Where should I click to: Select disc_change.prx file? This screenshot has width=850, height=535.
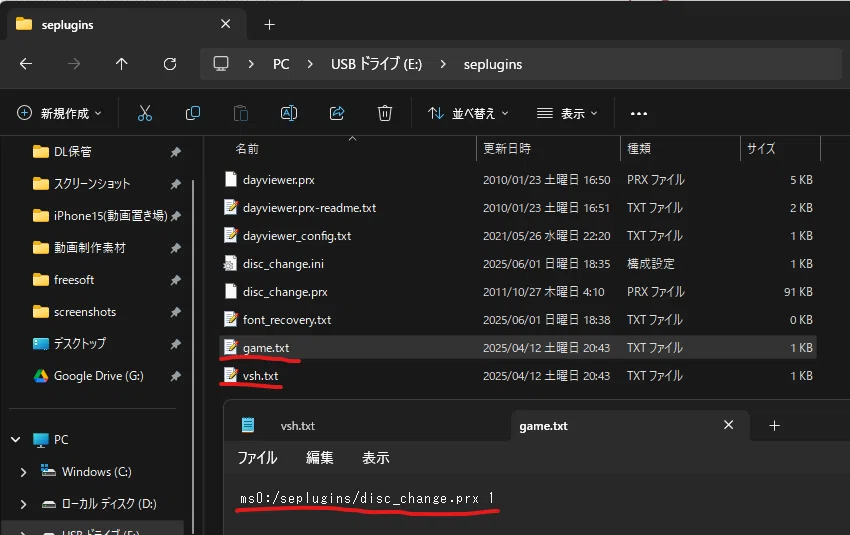click(x=285, y=292)
